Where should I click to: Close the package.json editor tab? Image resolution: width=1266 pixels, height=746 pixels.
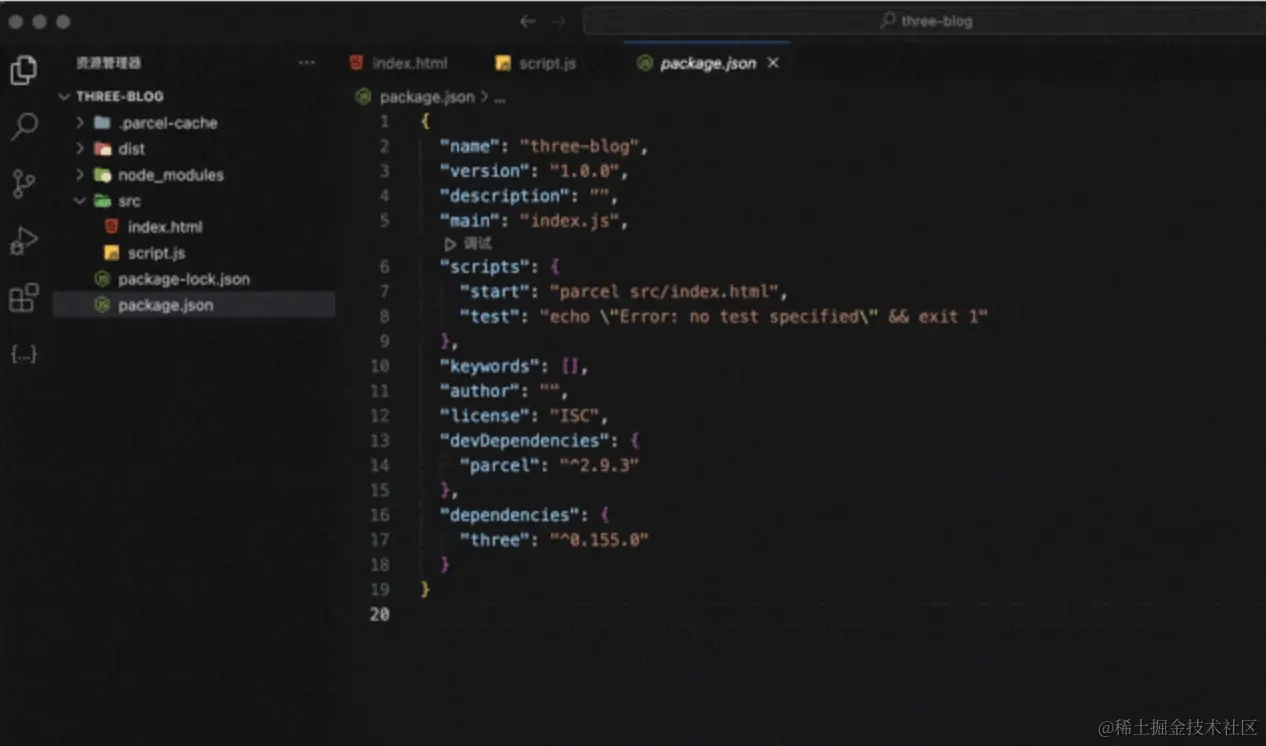(772, 63)
